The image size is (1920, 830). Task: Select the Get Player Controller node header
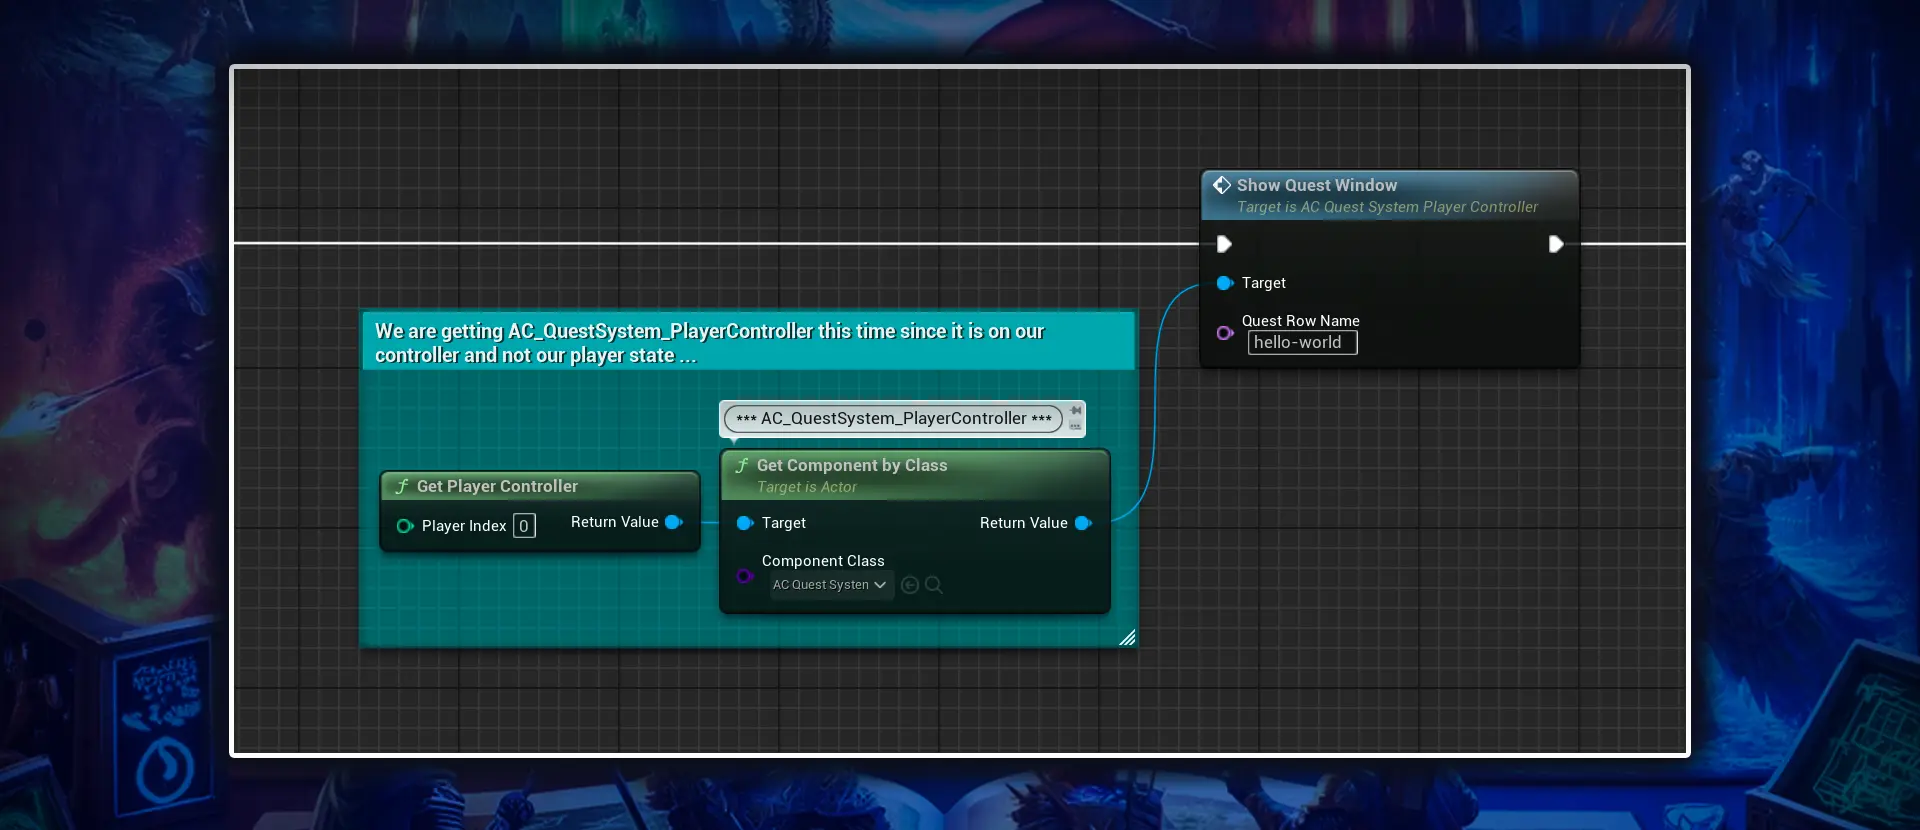(x=540, y=486)
